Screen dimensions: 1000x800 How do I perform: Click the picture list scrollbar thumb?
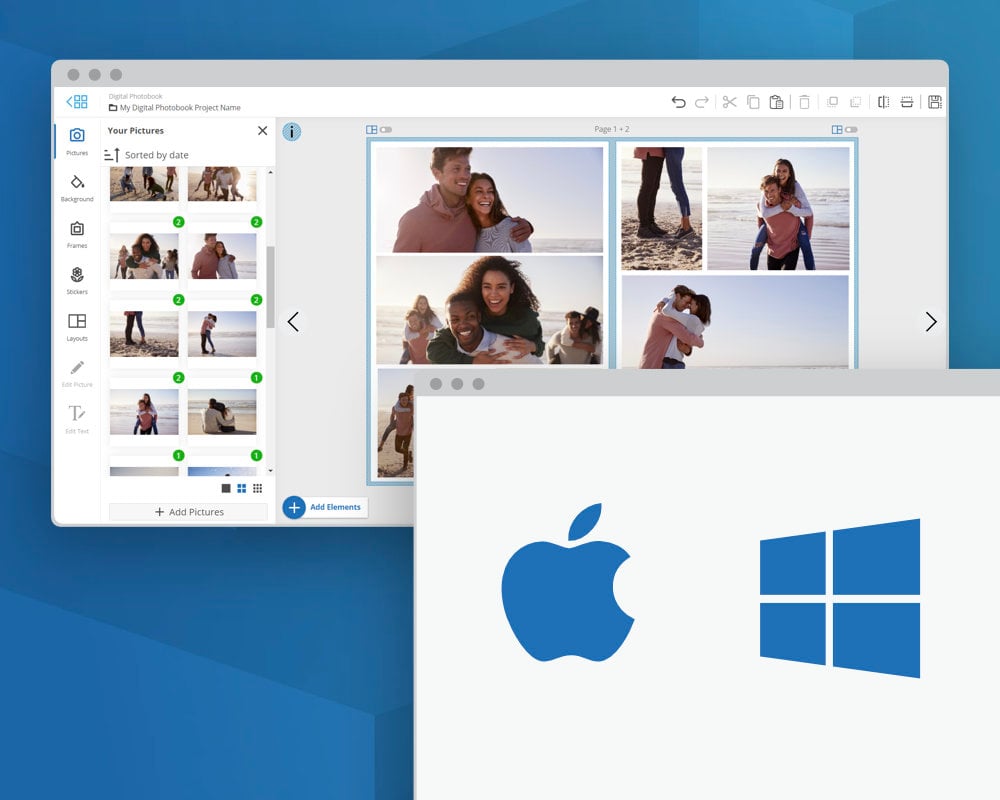coord(270,287)
